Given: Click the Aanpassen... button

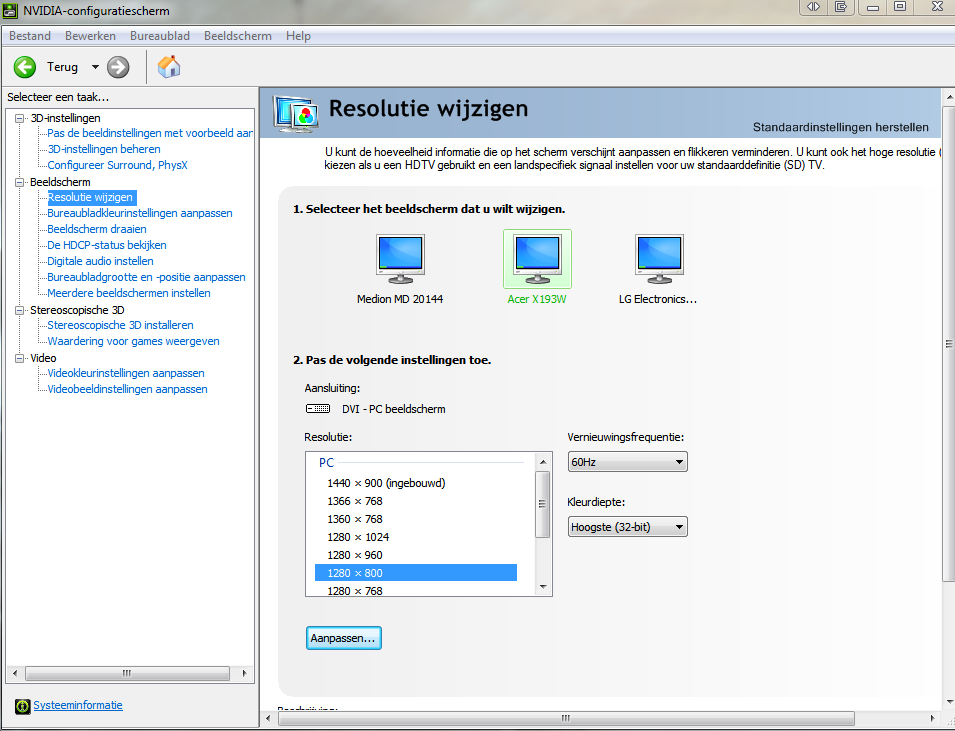Looking at the screenshot, I should click(x=344, y=638).
